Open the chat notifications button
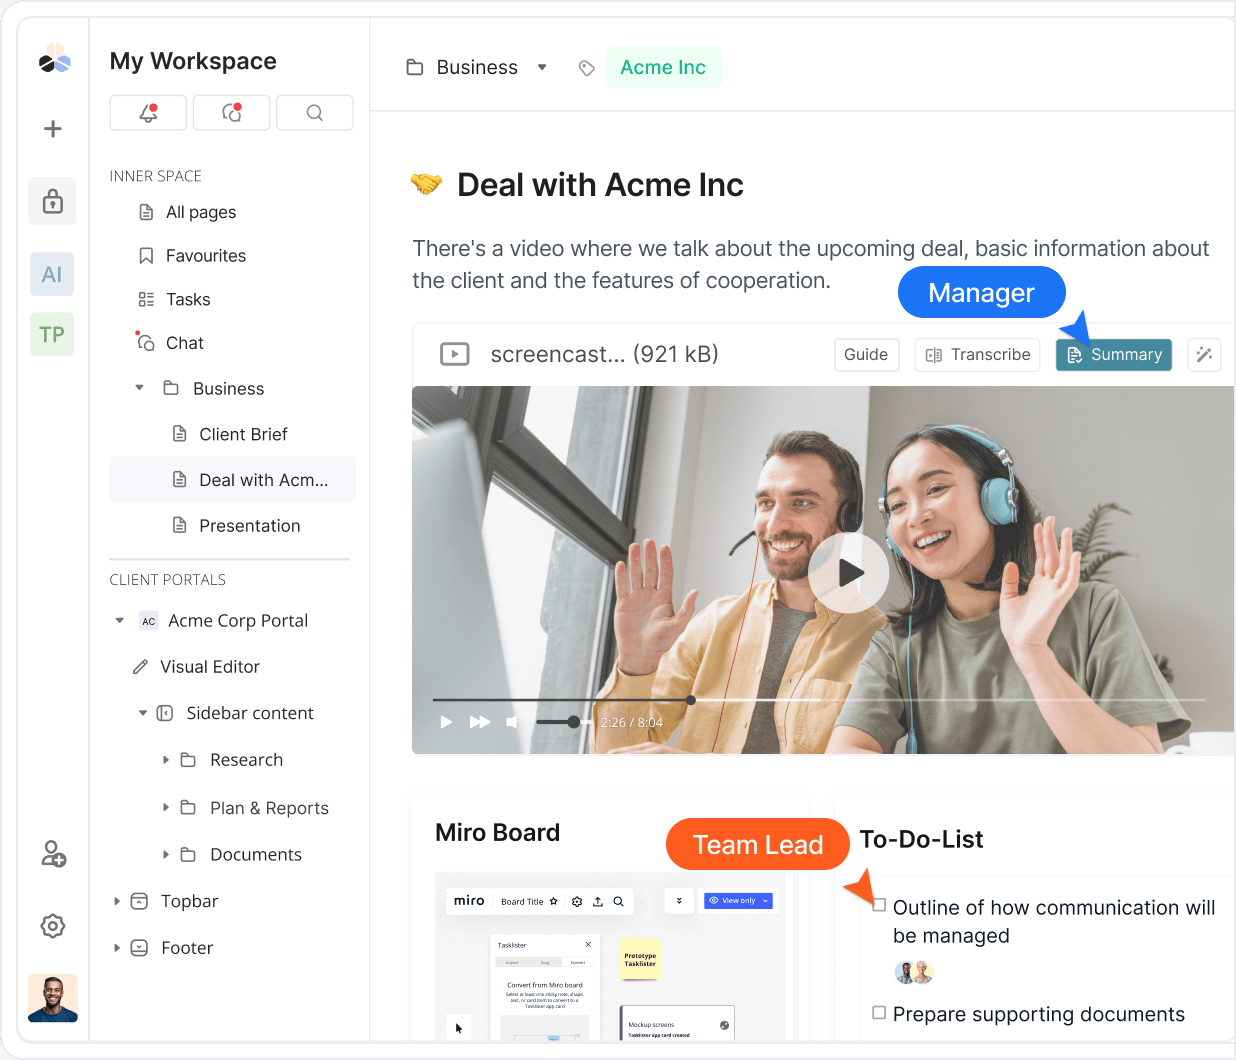 click(x=231, y=113)
